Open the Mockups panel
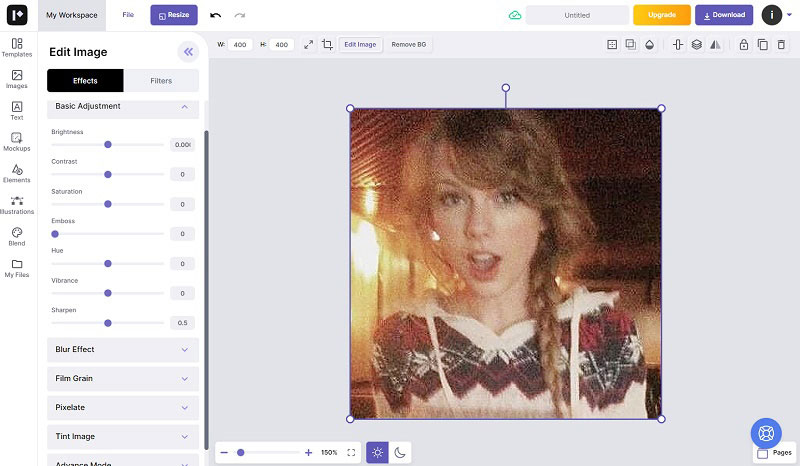 (17, 142)
